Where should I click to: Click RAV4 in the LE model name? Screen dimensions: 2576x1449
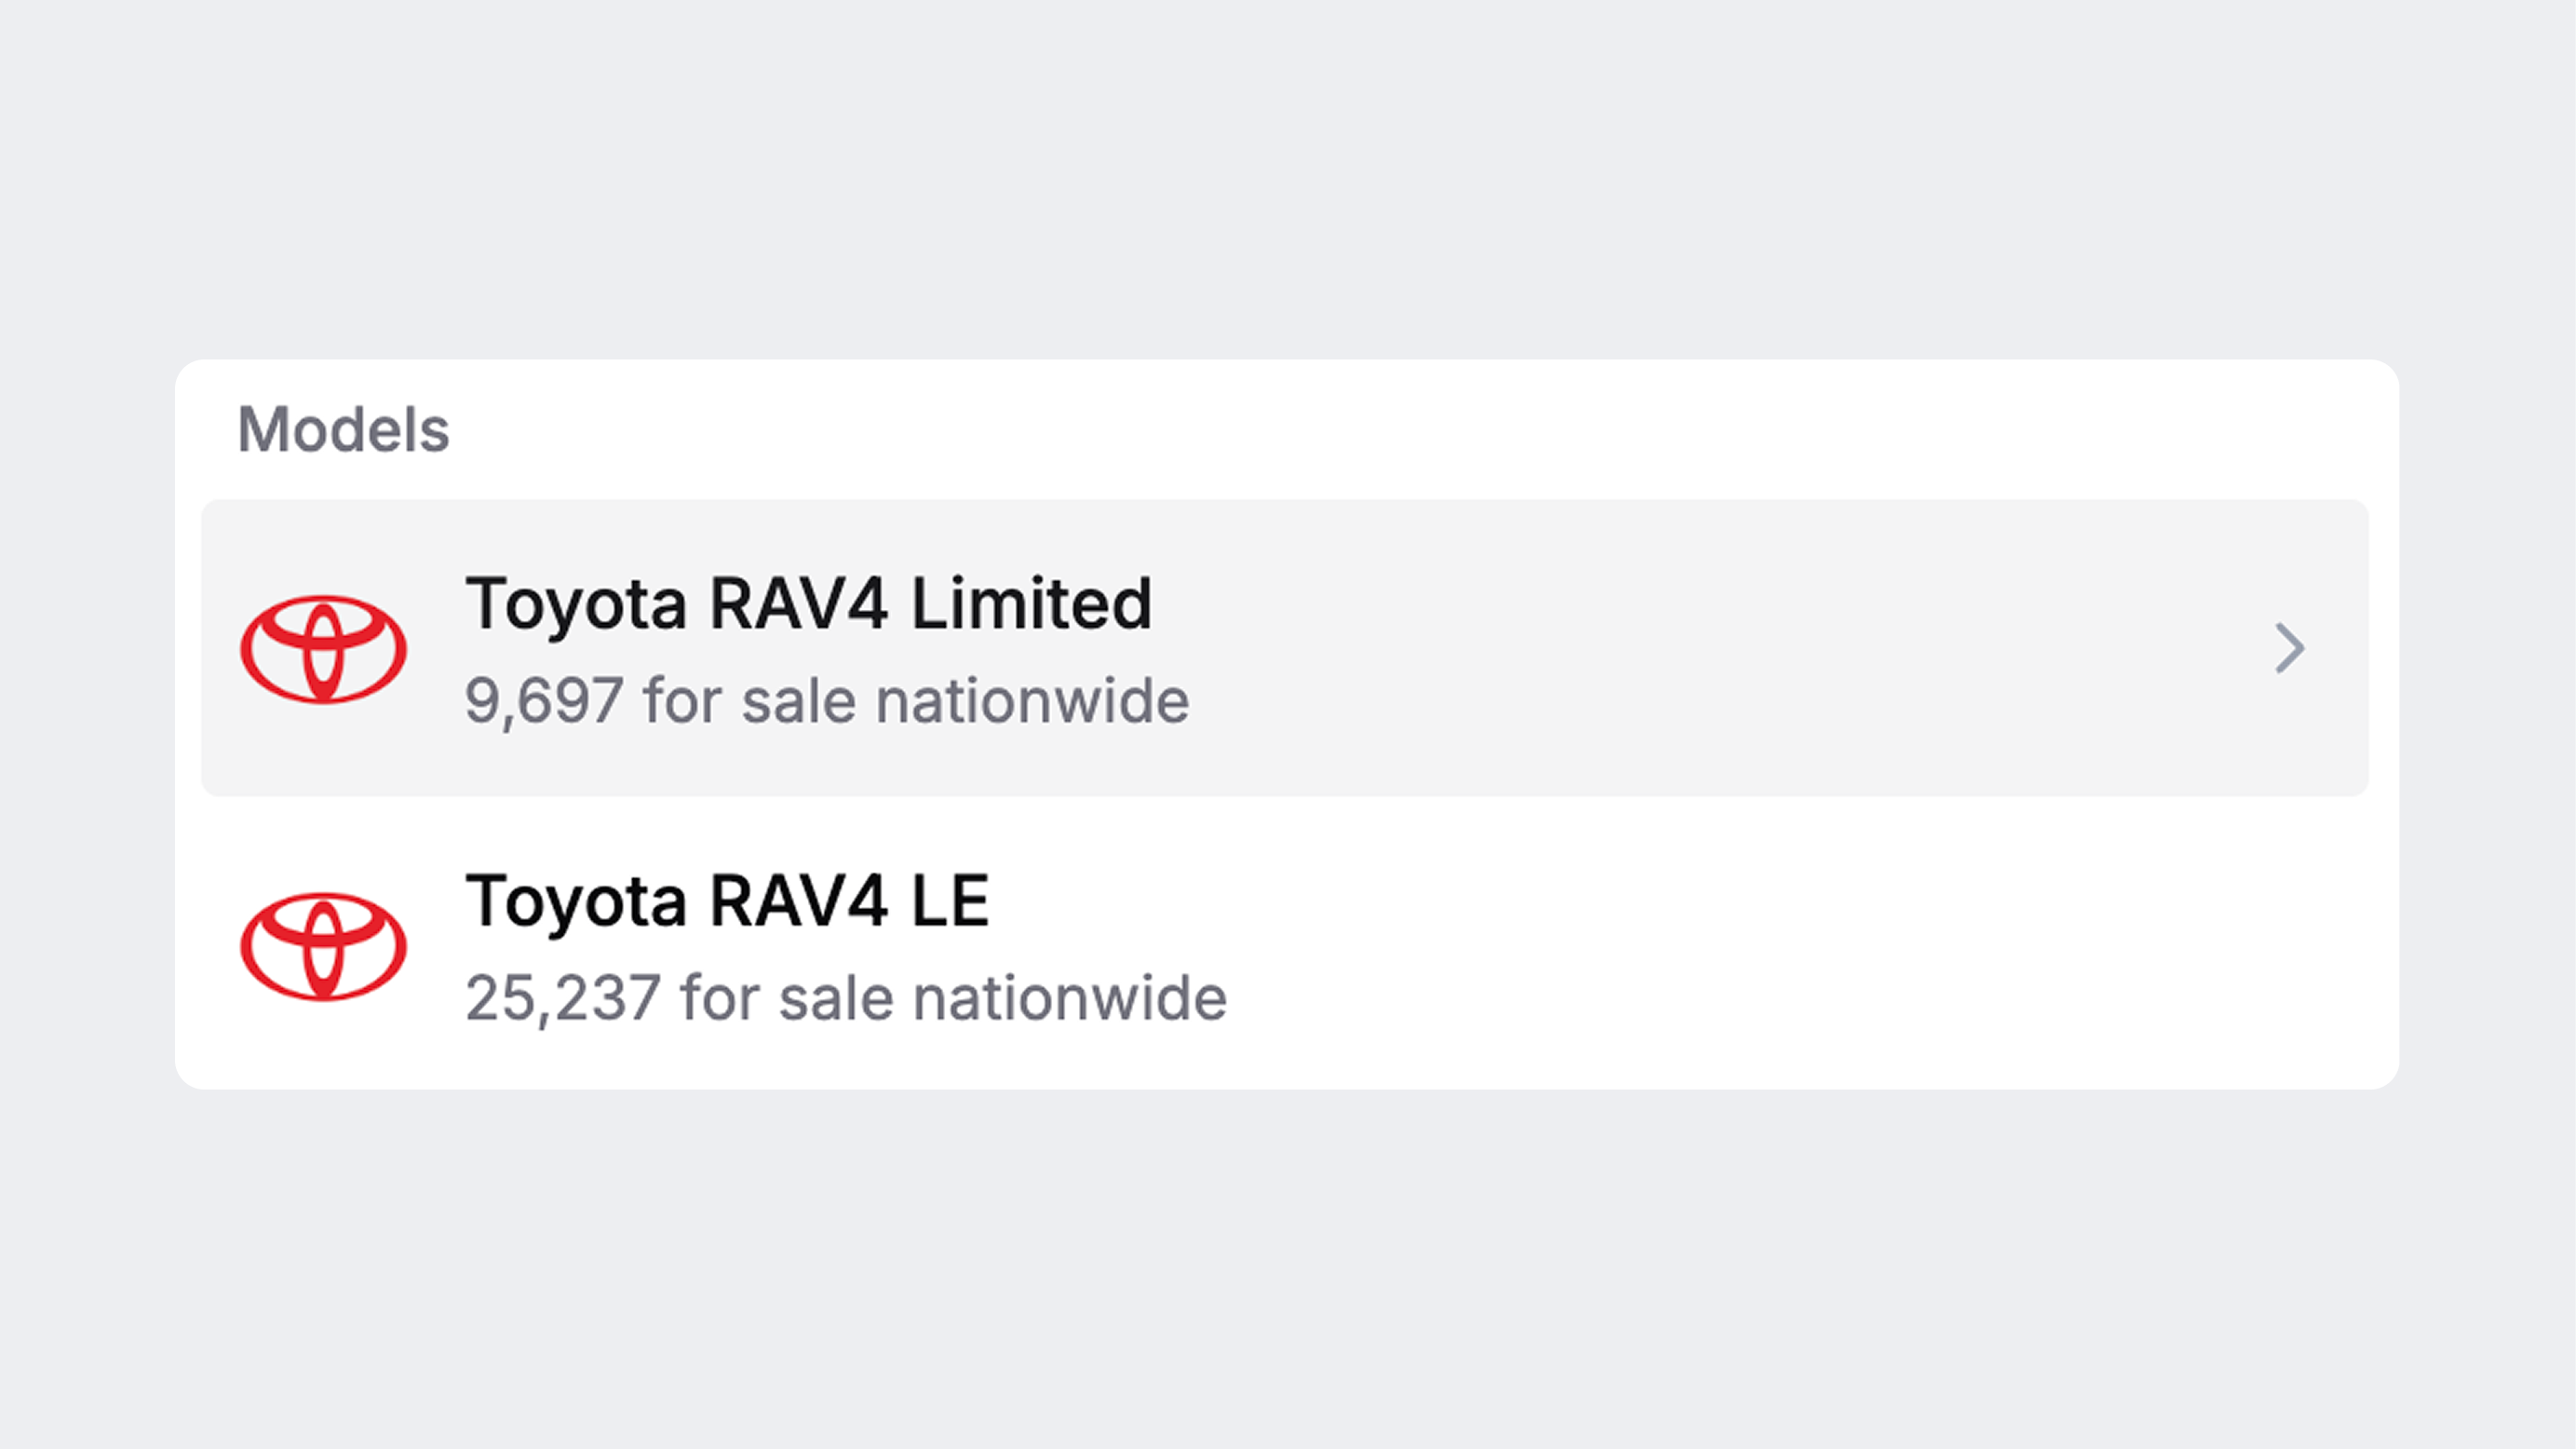(798, 901)
